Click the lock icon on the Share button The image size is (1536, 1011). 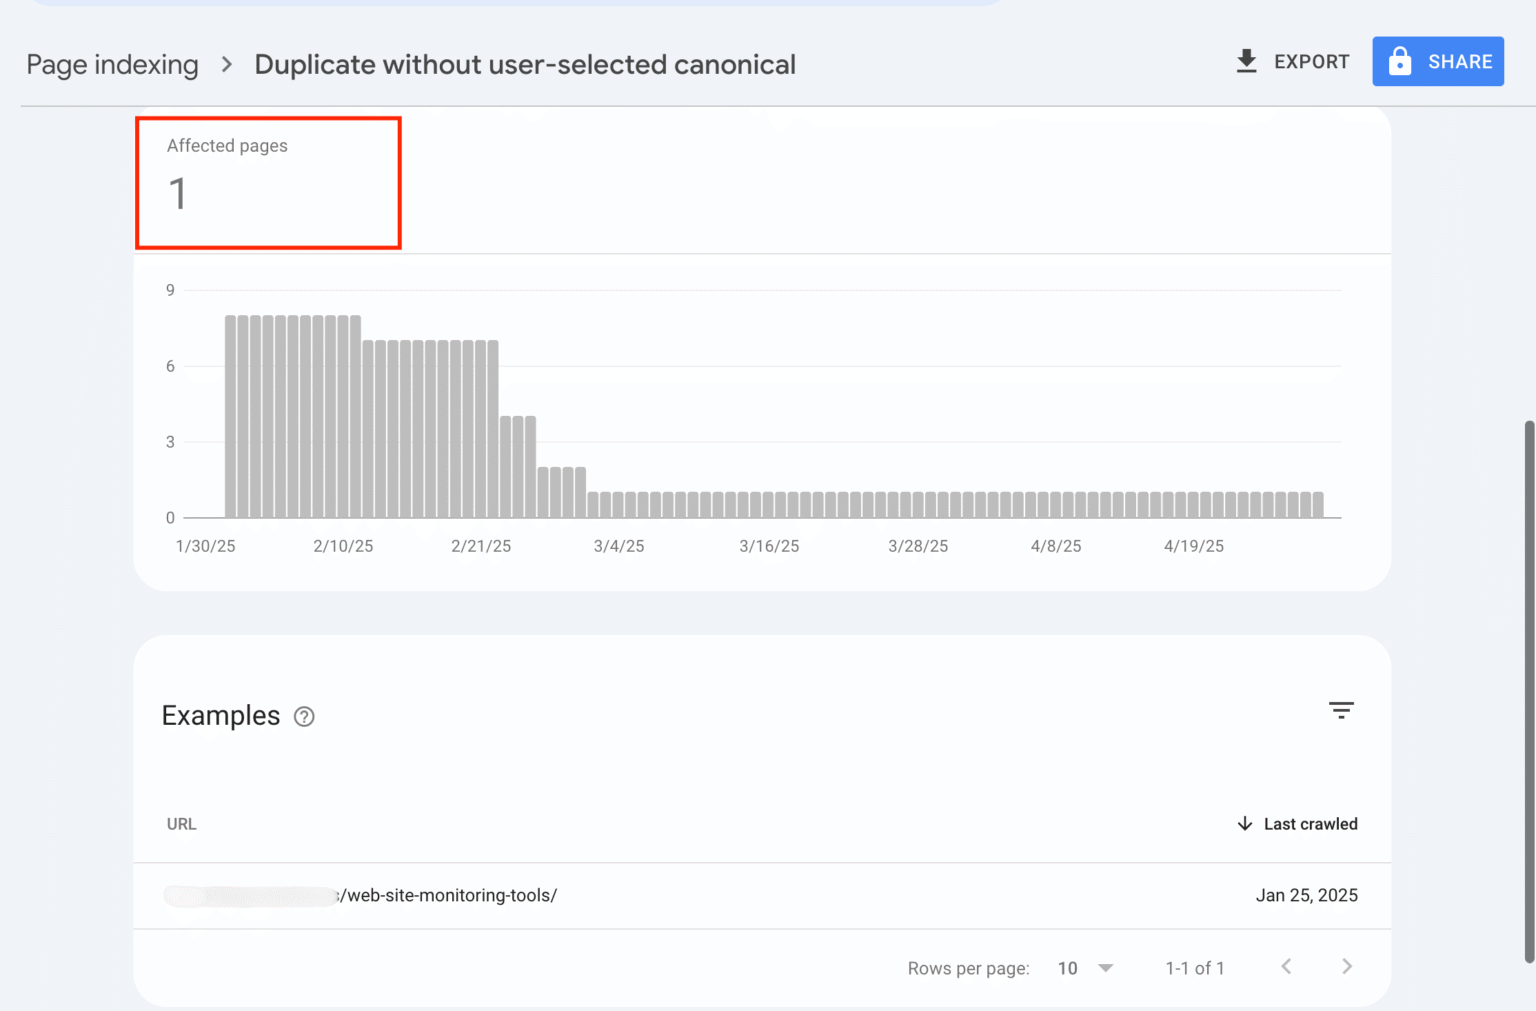[1400, 61]
